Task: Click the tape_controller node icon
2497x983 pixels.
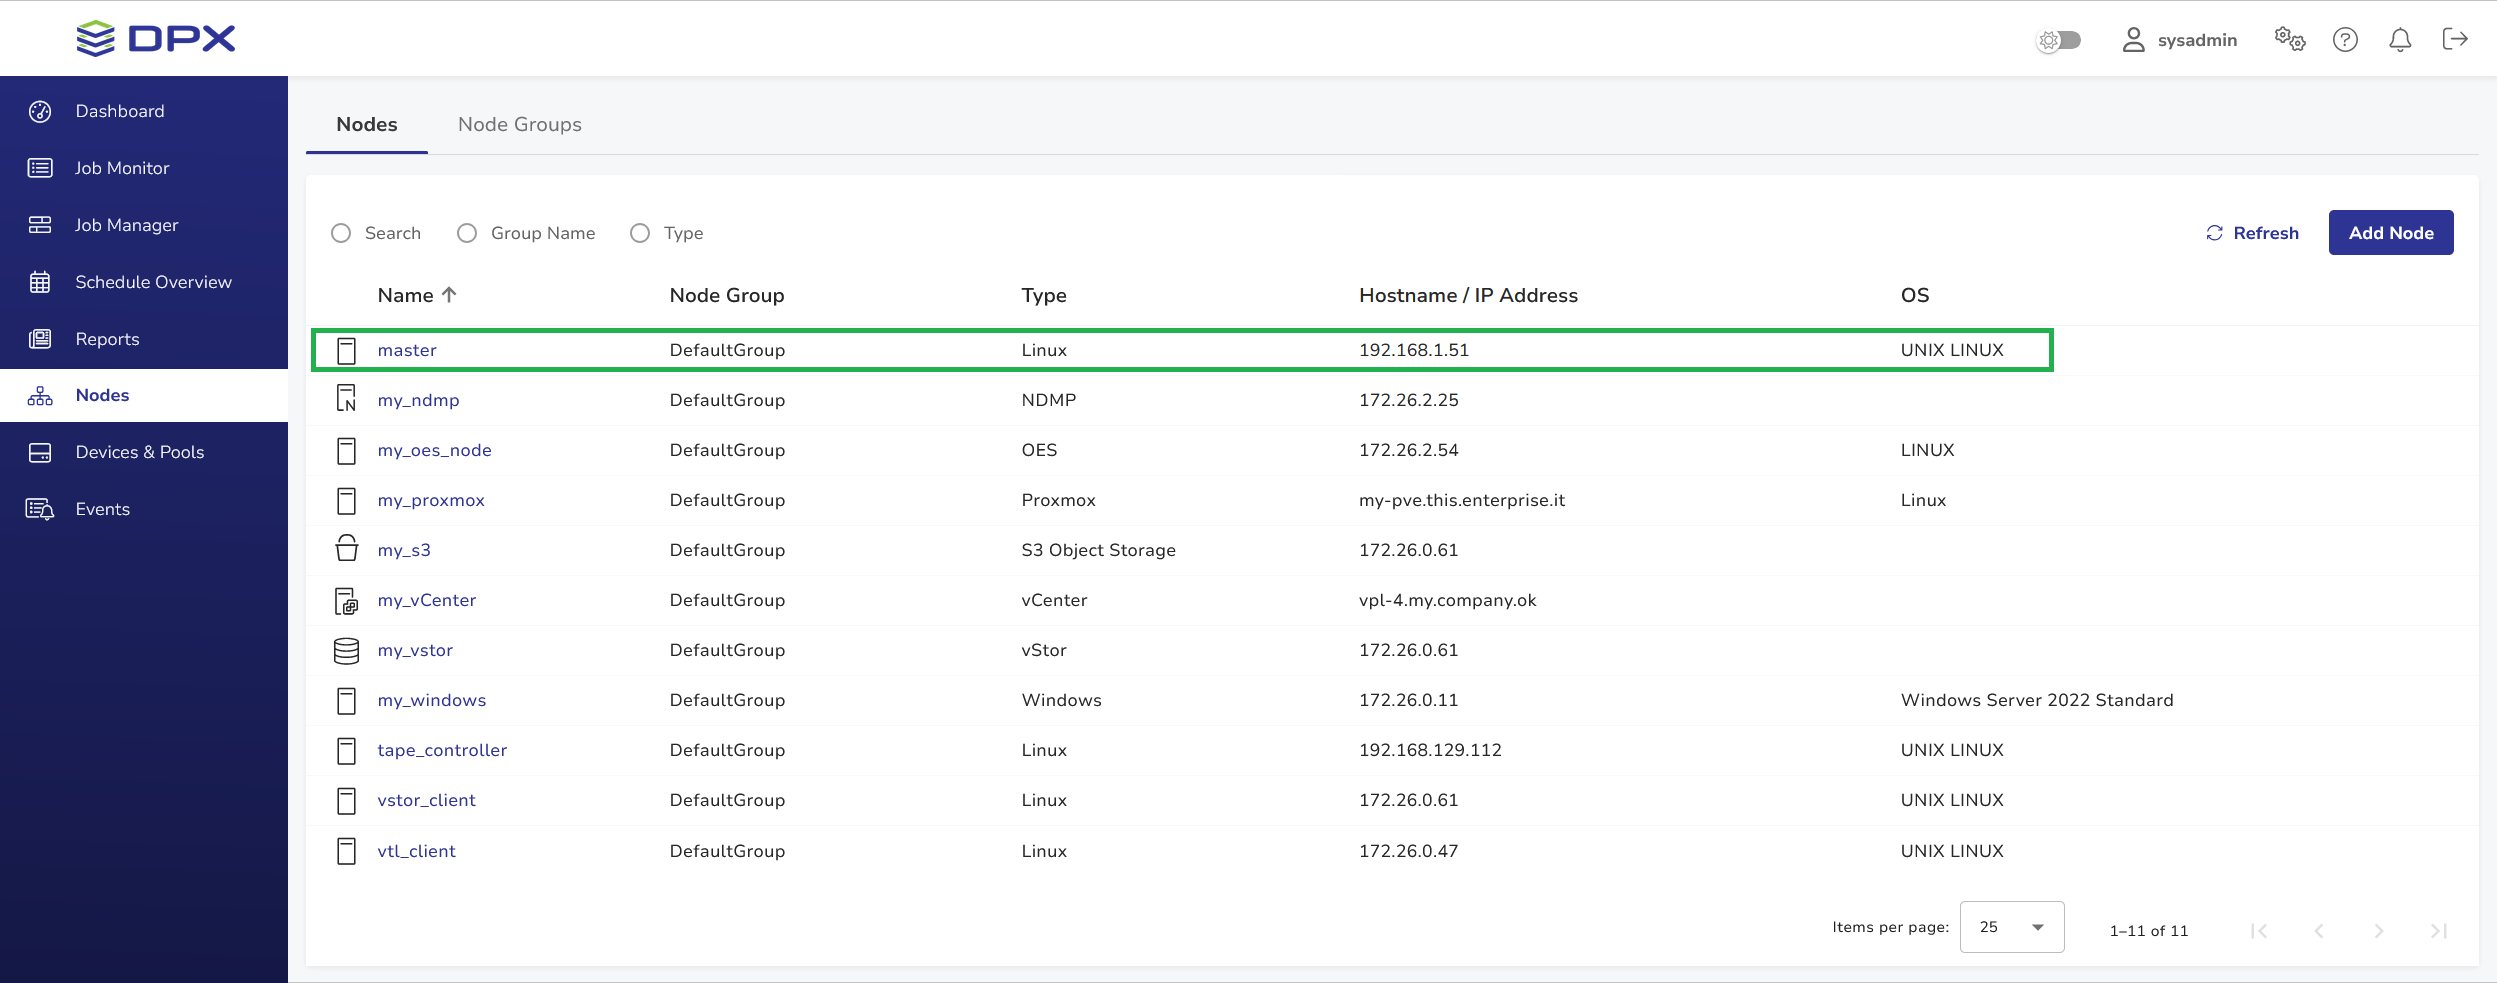Action: pos(346,750)
